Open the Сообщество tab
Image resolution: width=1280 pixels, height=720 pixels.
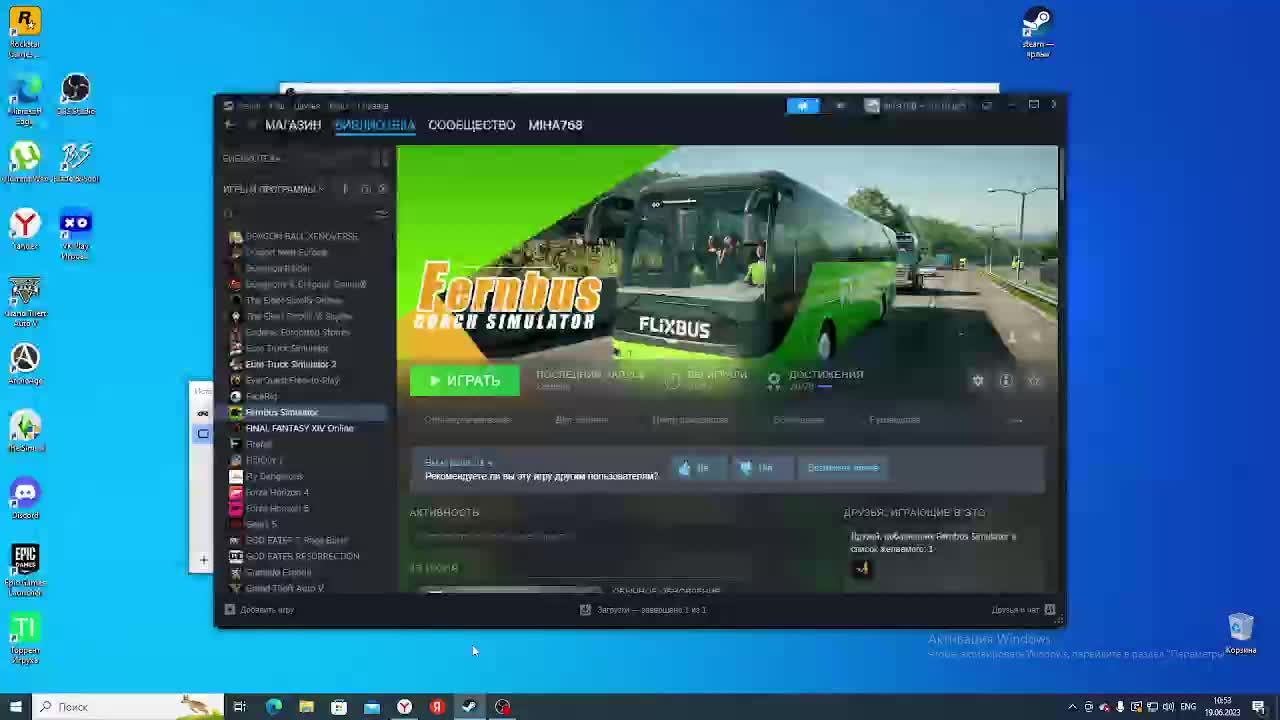(471, 125)
